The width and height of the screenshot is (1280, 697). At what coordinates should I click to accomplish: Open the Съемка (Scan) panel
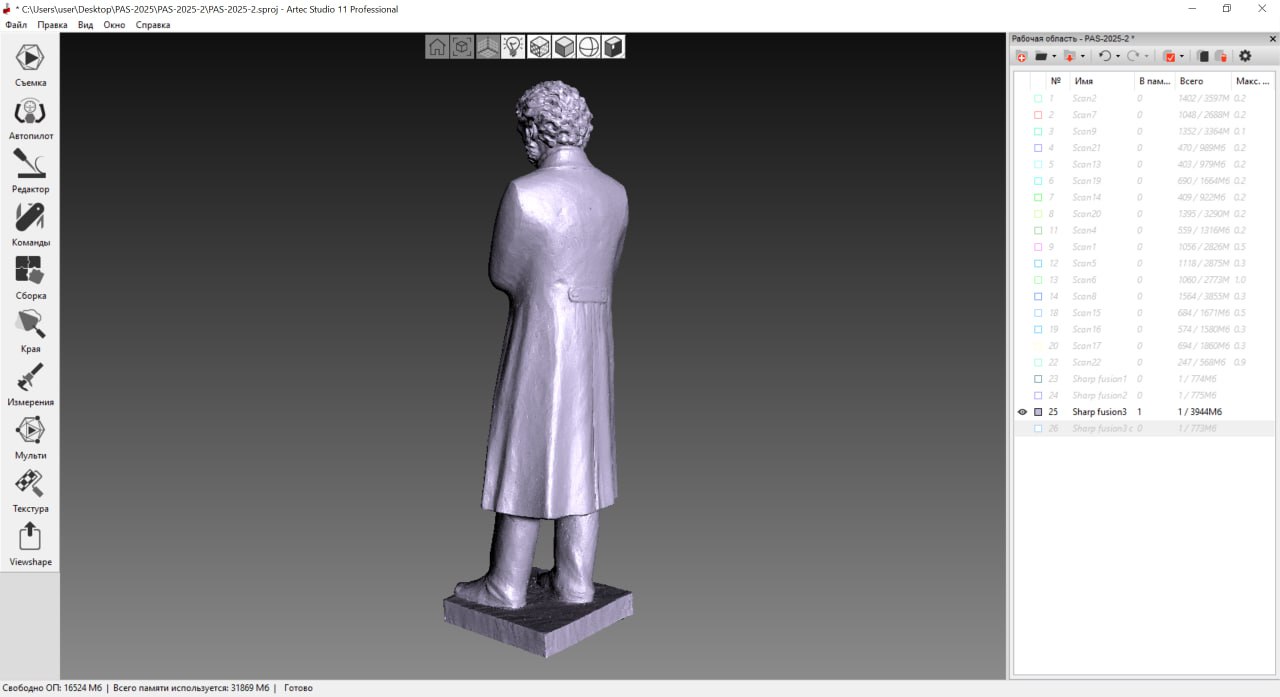[x=30, y=64]
